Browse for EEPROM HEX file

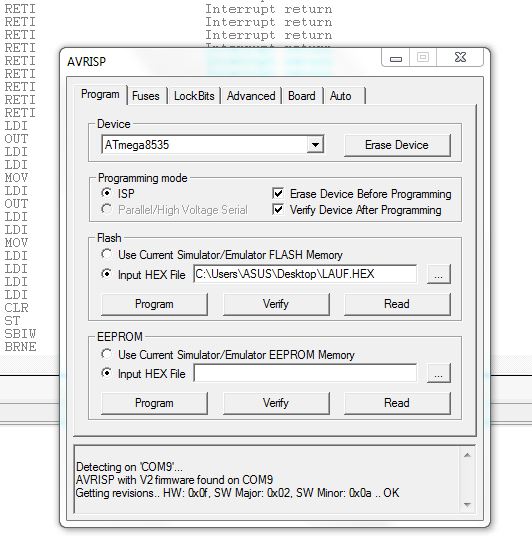(x=439, y=374)
